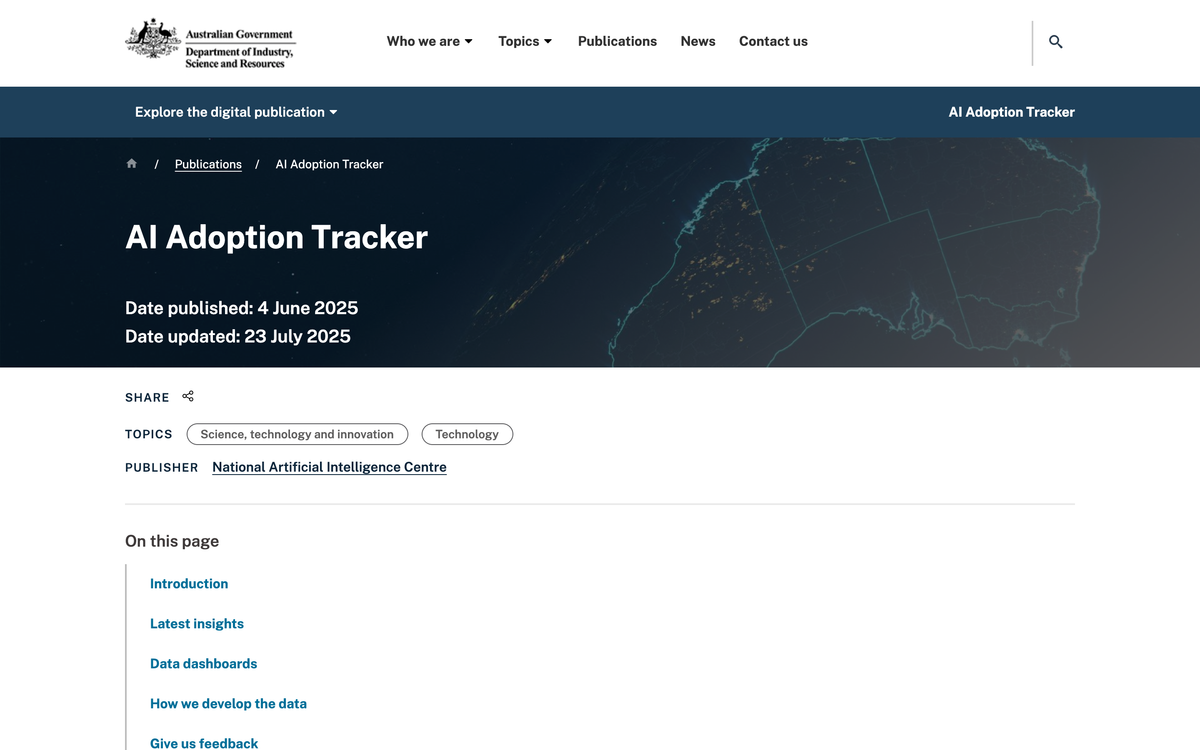1200x750 pixels.
Task: Click the Publications breadcrumb link
Action: 208,163
